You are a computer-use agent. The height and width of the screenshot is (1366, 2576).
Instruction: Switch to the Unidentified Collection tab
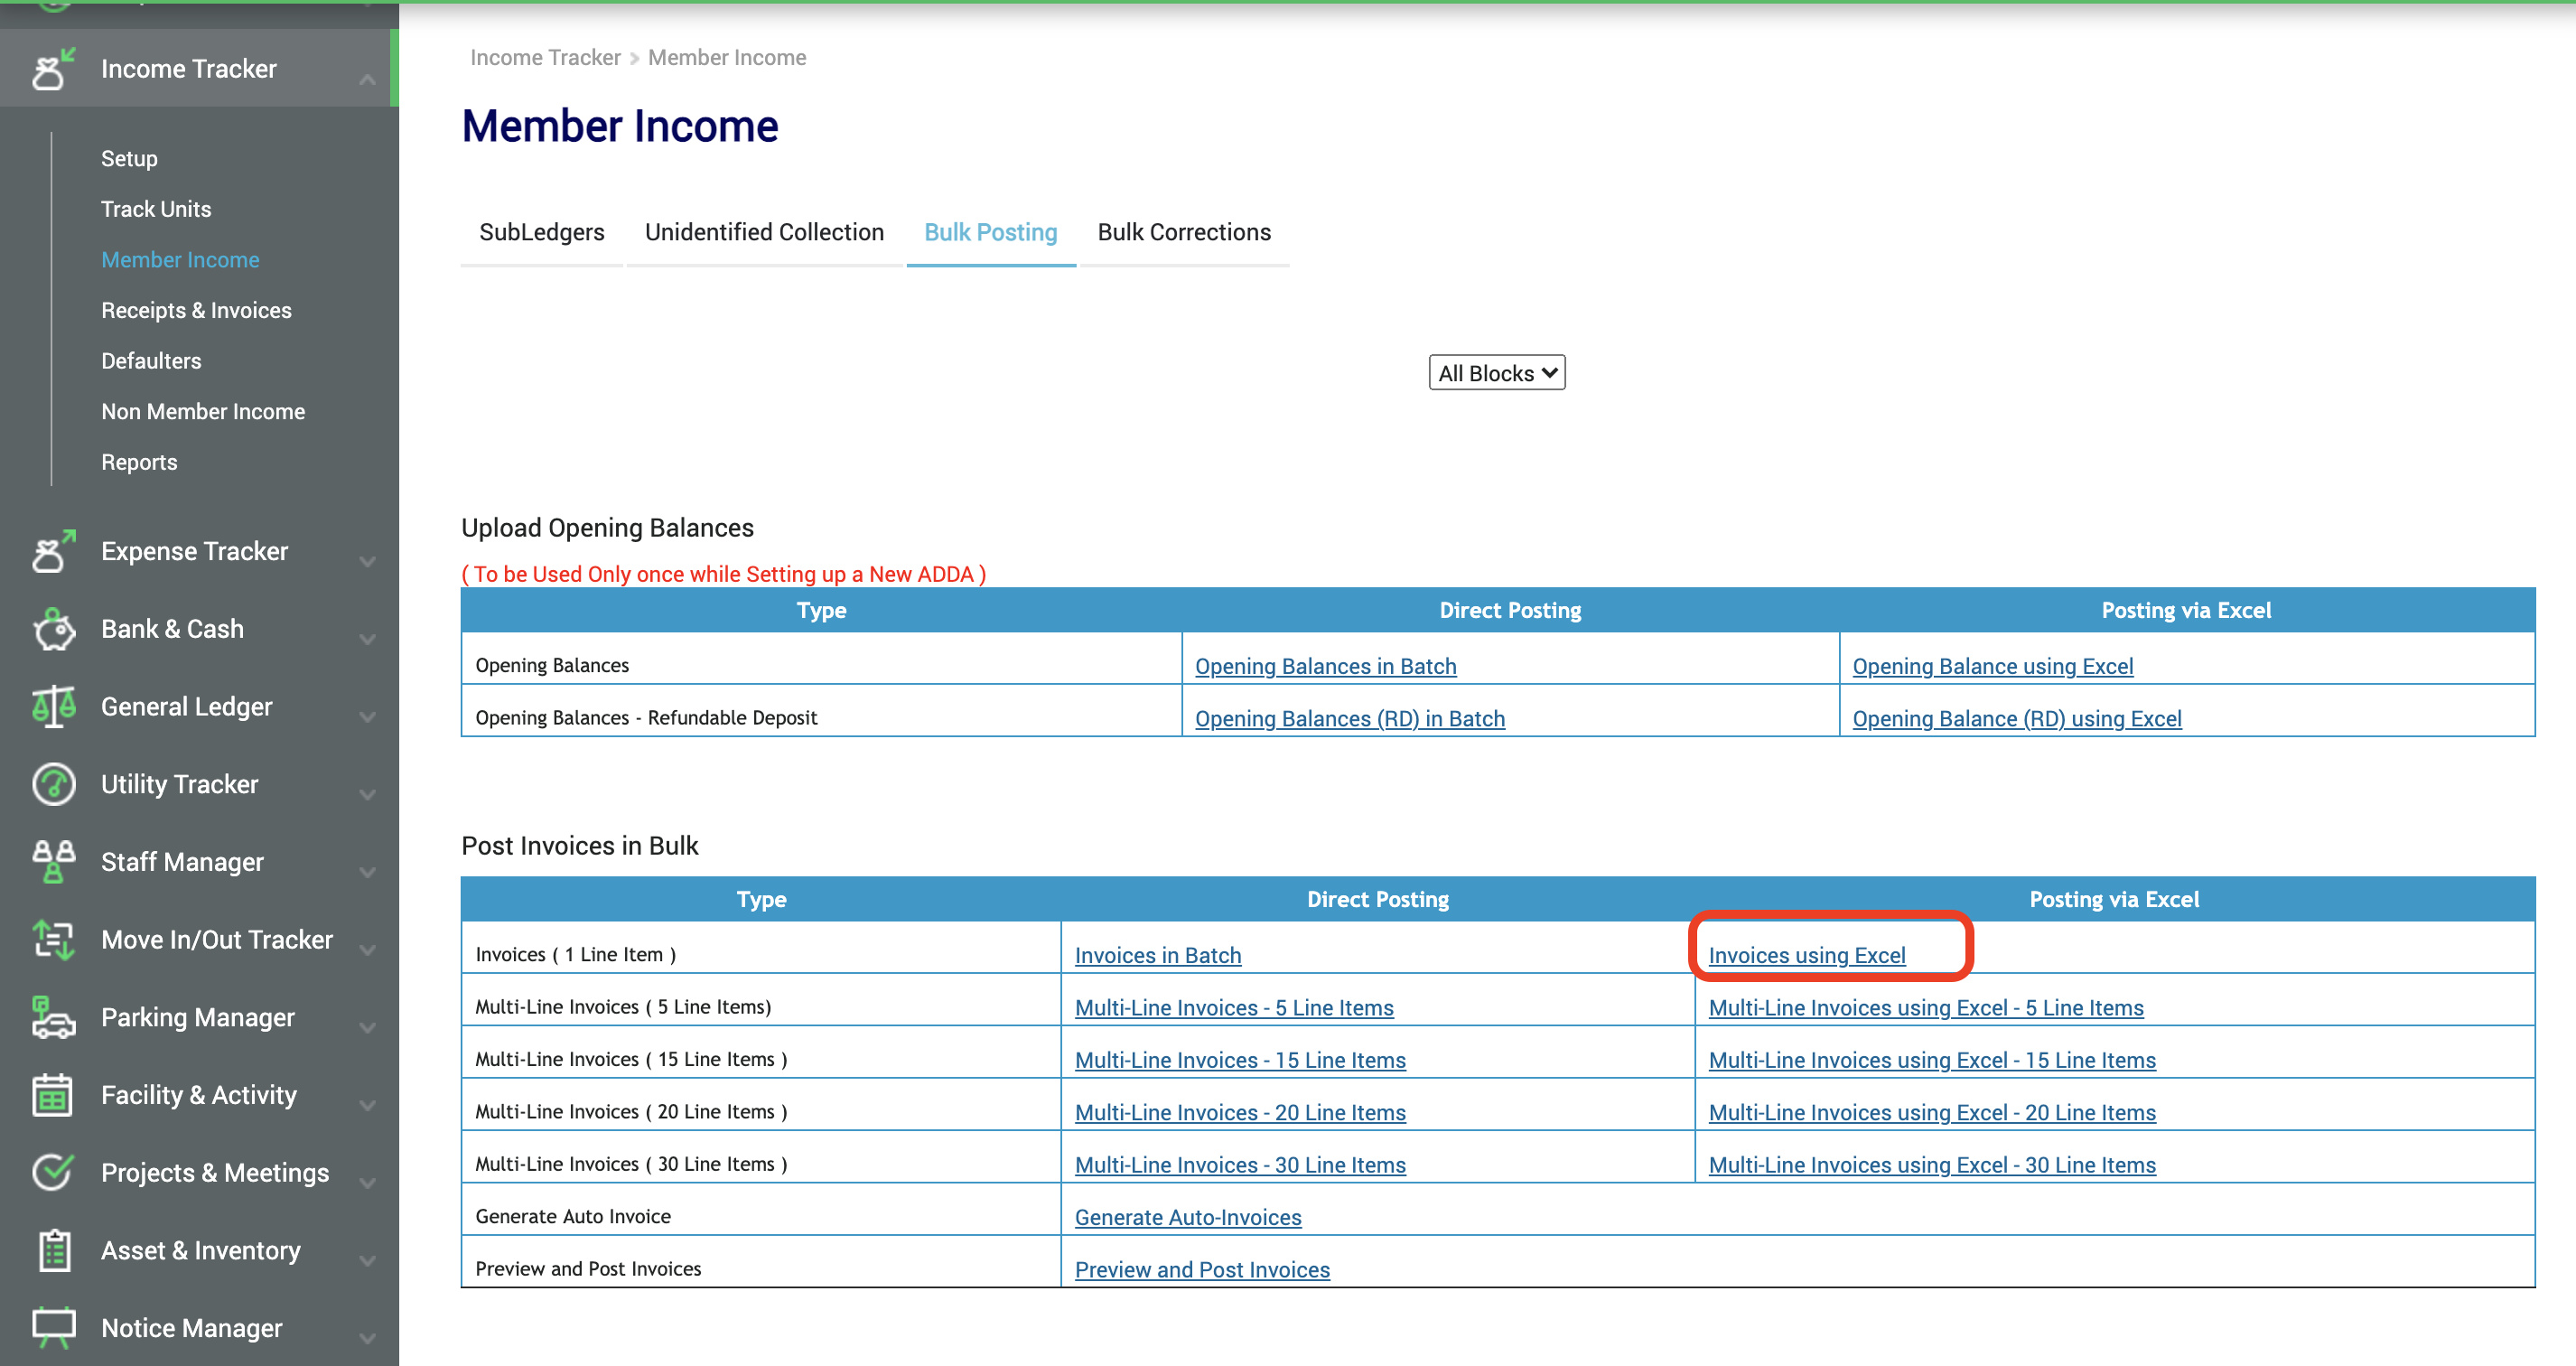pos(764,232)
